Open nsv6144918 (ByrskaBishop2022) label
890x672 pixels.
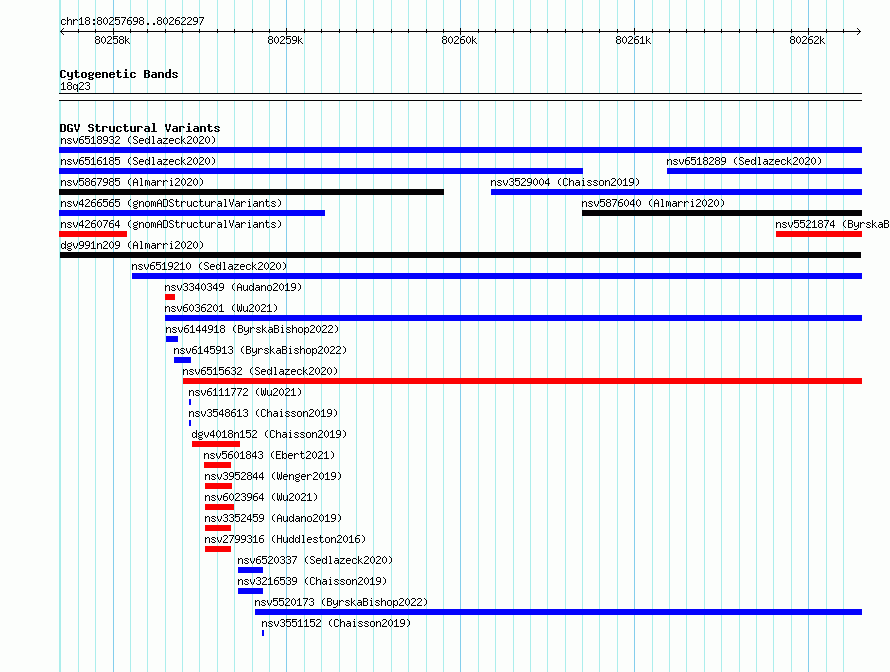[252, 329]
